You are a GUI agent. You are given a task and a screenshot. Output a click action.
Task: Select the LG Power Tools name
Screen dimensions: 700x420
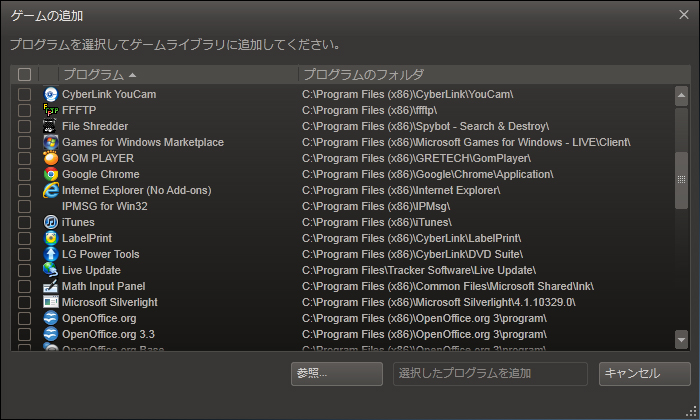pos(101,254)
